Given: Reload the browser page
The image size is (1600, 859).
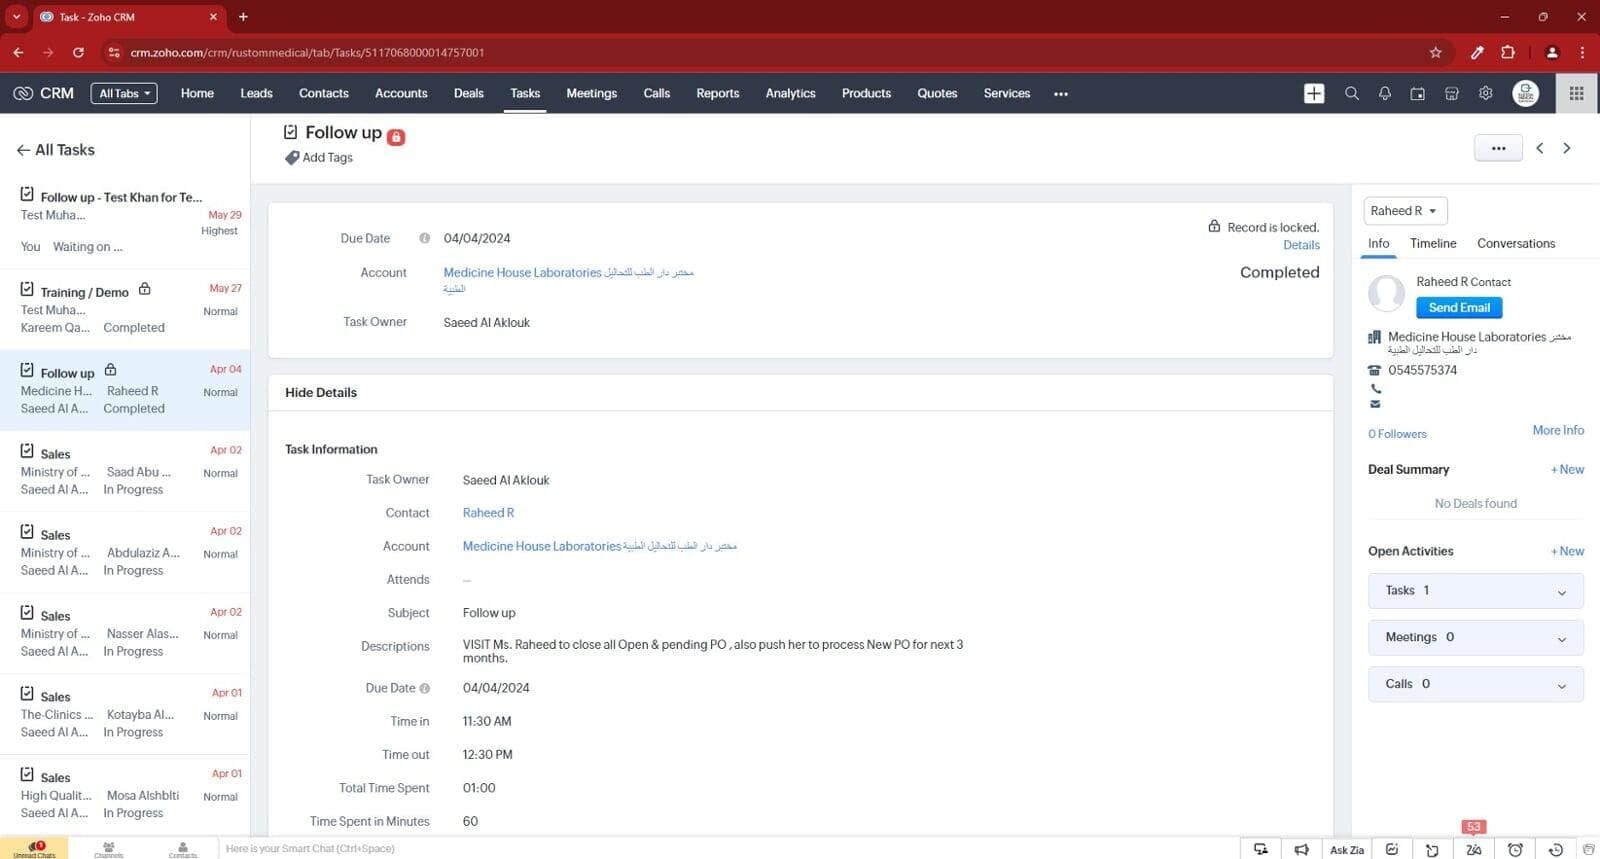Looking at the screenshot, I should coord(78,52).
